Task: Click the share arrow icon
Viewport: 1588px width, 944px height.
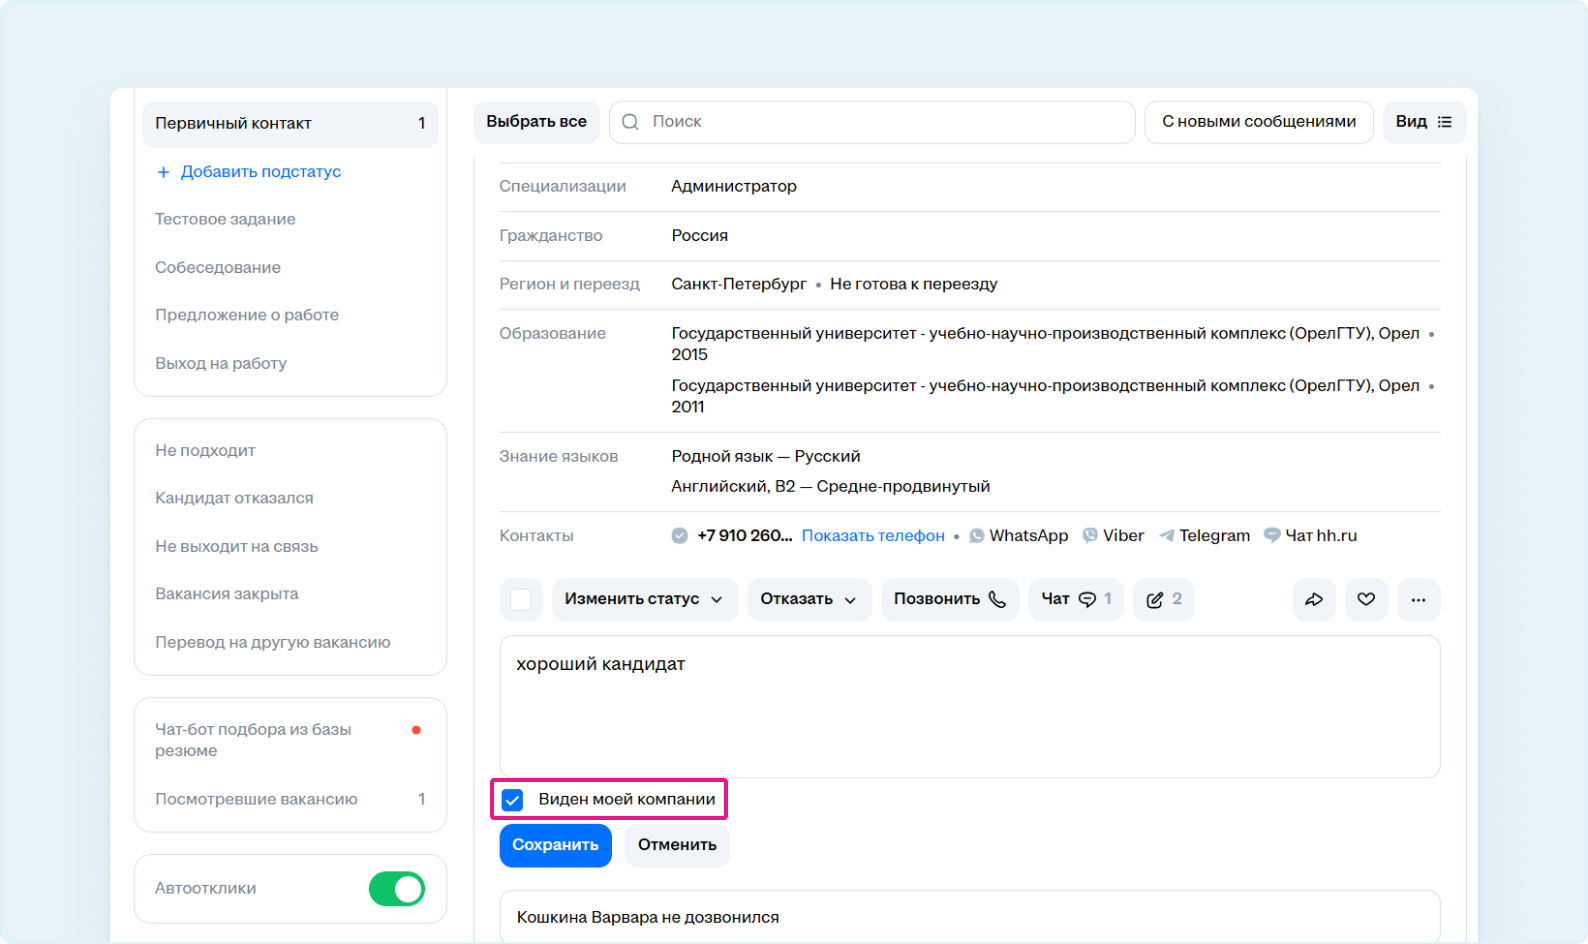Action: click(x=1314, y=600)
